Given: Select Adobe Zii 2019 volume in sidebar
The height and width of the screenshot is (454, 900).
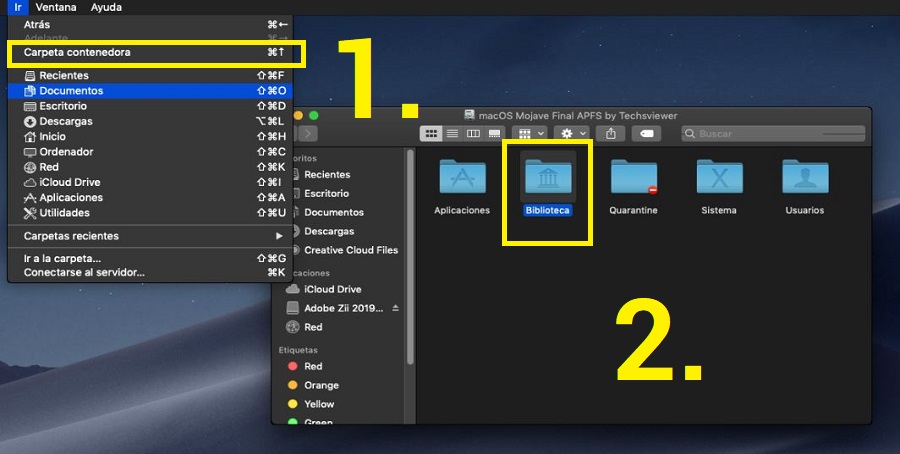Looking at the screenshot, I should pos(336,308).
